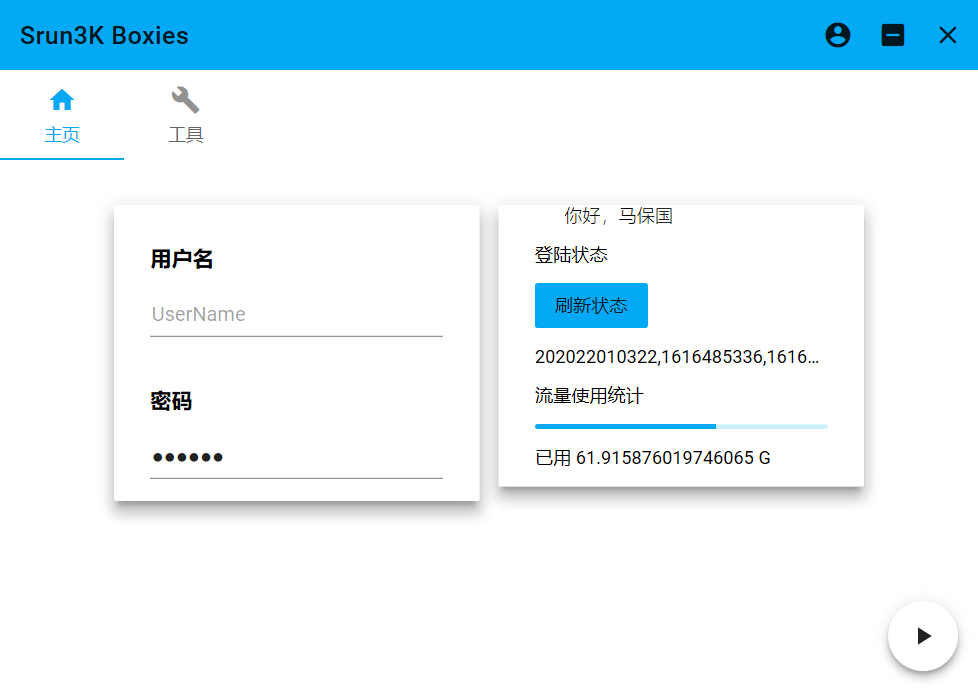Click the 已用 data usage text
The width and height of the screenshot is (978, 691).
click(650, 457)
